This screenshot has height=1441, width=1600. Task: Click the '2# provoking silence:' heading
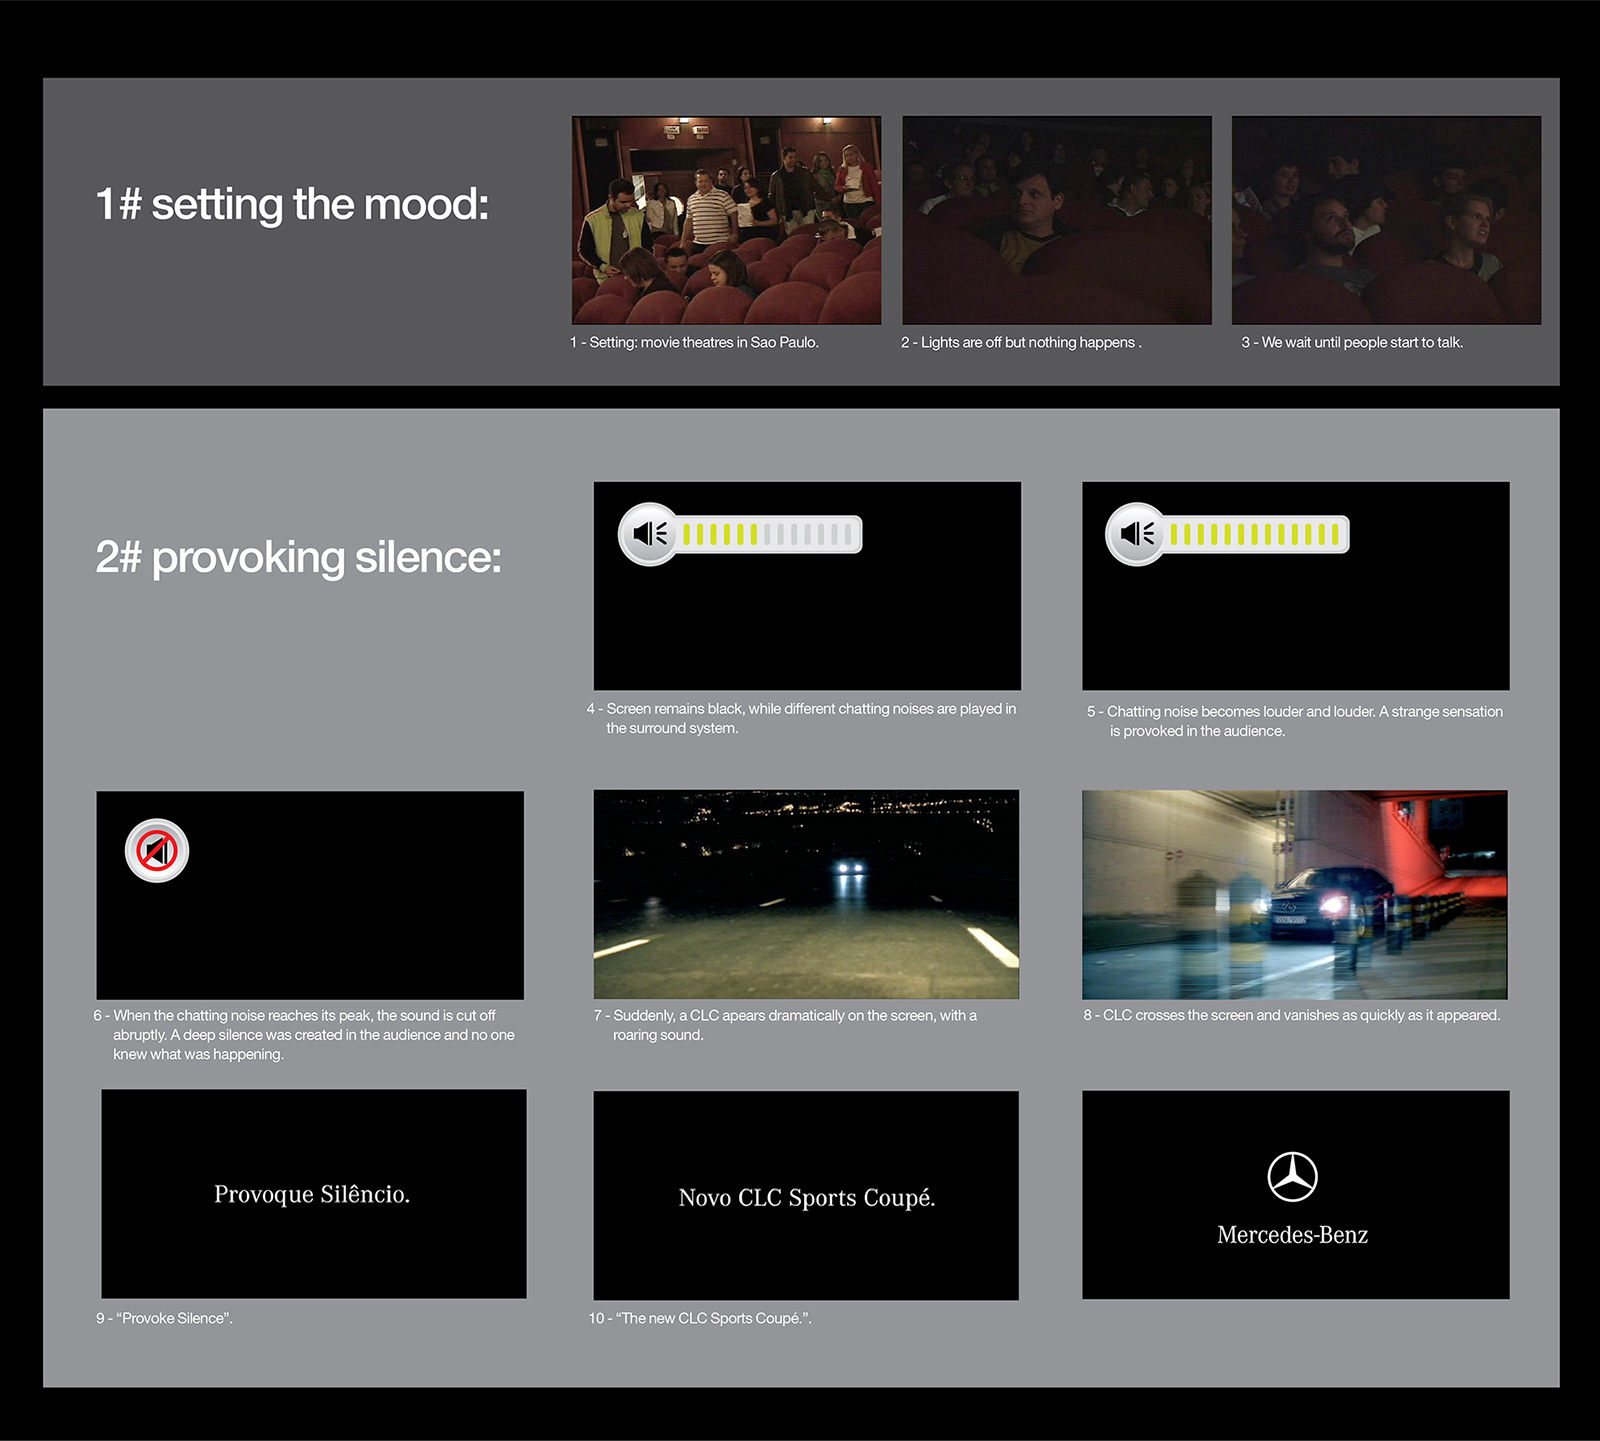(298, 558)
